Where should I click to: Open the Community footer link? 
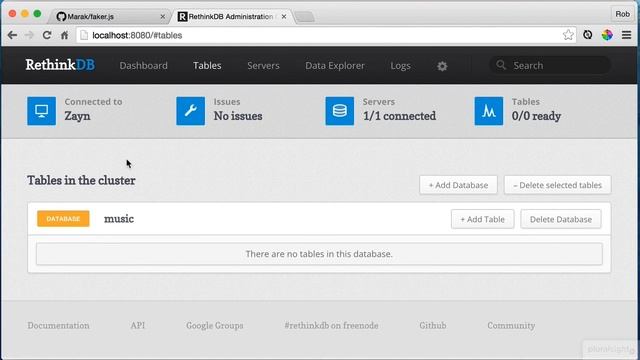pos(511,325)
